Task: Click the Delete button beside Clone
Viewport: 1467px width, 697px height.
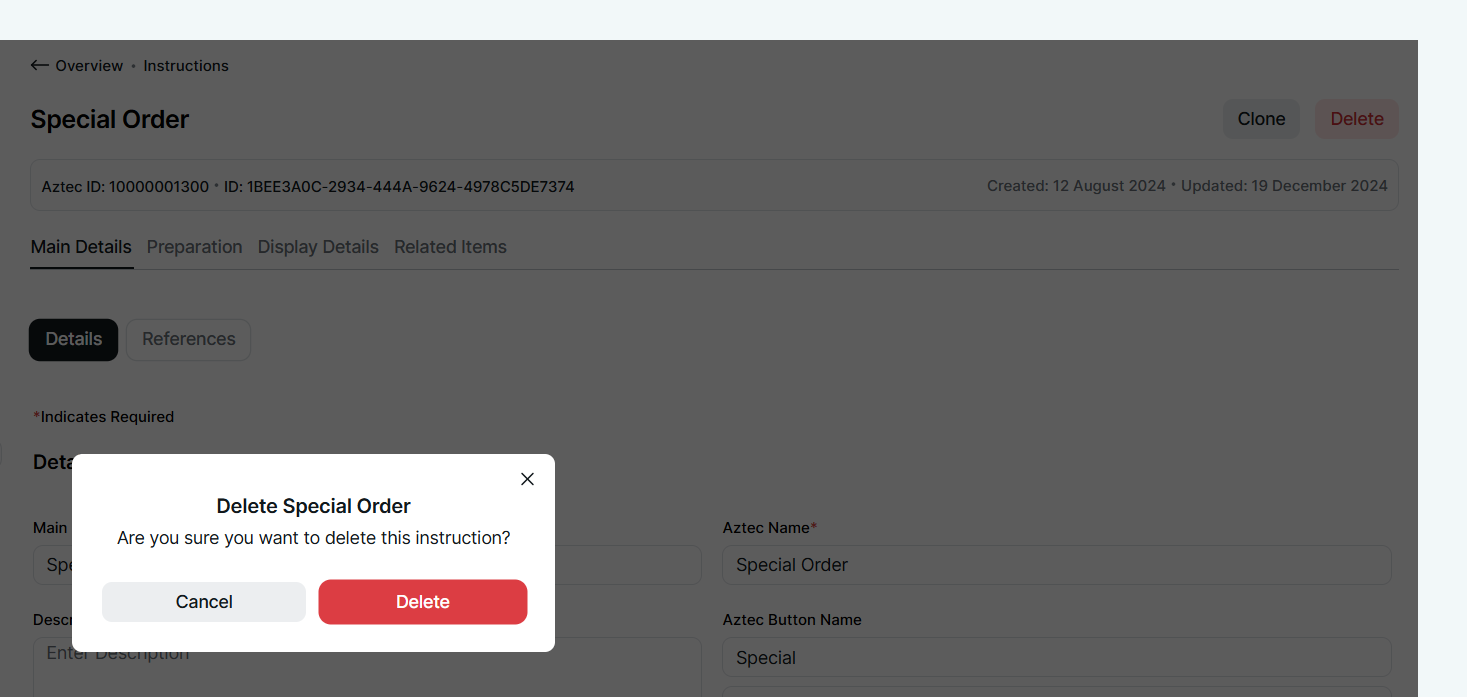Action: click(x=1356, y=119)
